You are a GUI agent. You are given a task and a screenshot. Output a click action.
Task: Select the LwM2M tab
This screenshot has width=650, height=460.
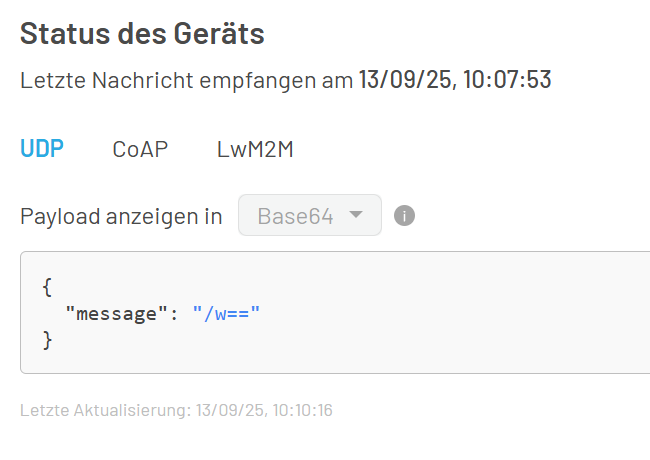point(255,149)
